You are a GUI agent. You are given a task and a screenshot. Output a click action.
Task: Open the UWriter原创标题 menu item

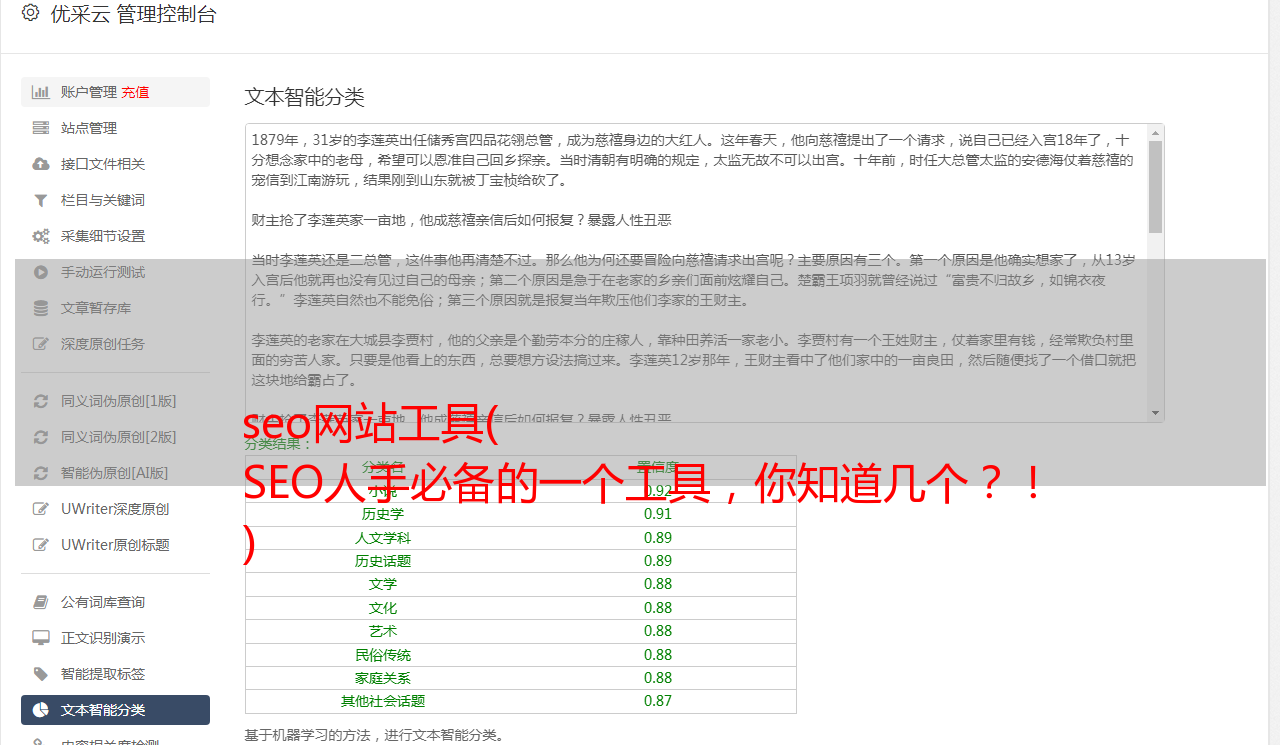[115, 545]
